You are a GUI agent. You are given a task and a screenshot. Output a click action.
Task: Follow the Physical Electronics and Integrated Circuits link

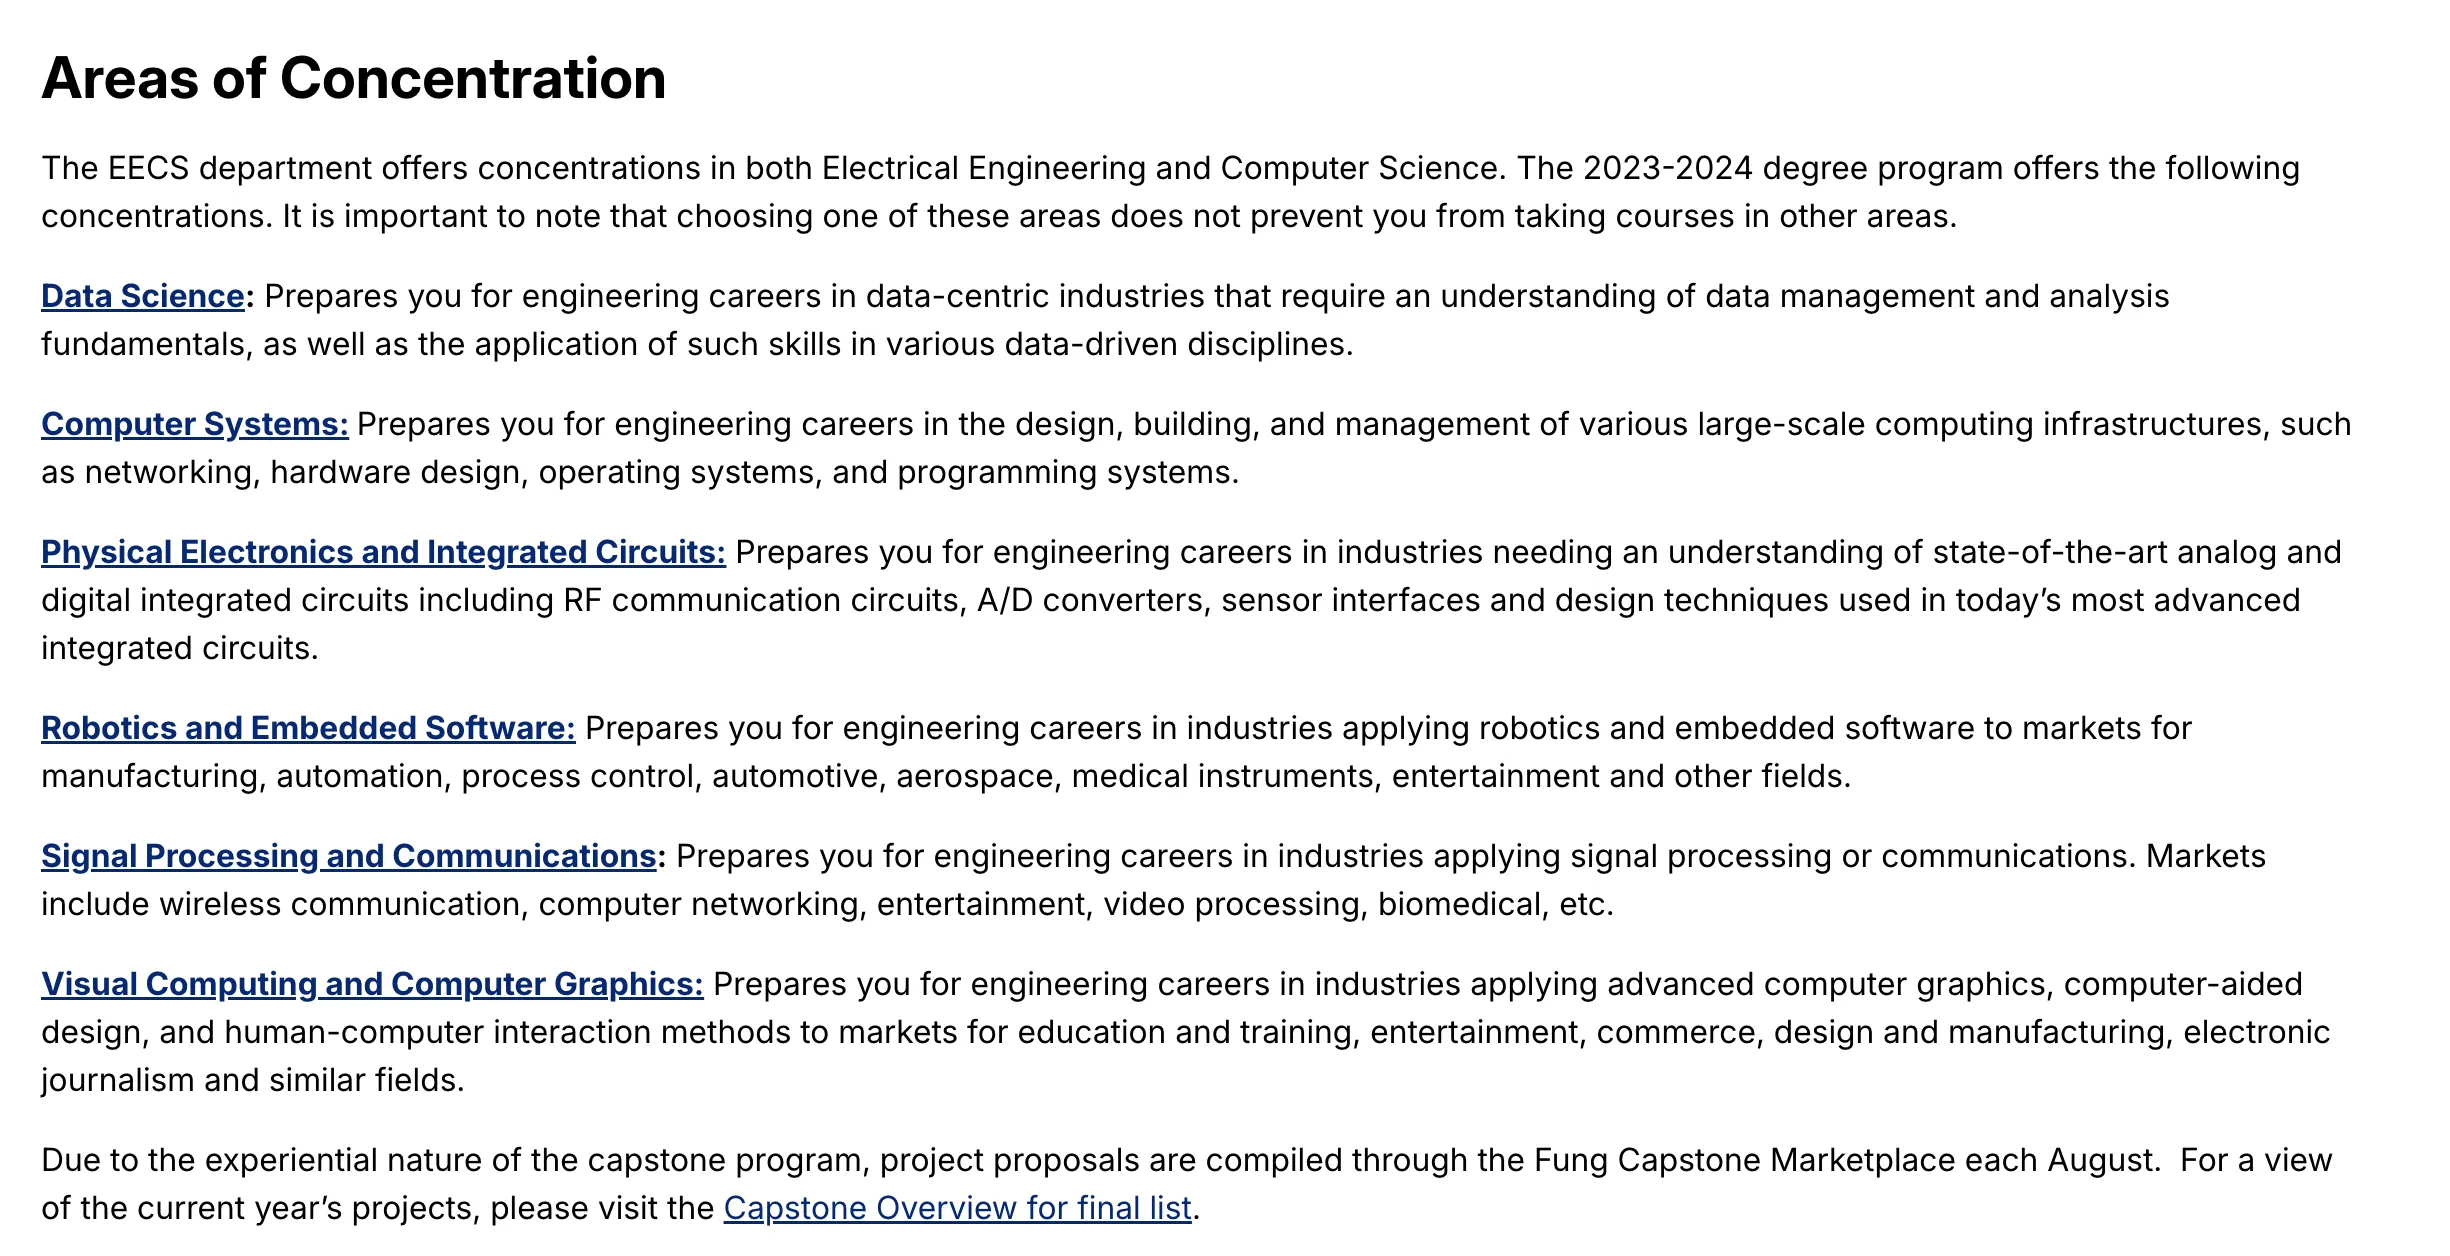coord(383,553)
